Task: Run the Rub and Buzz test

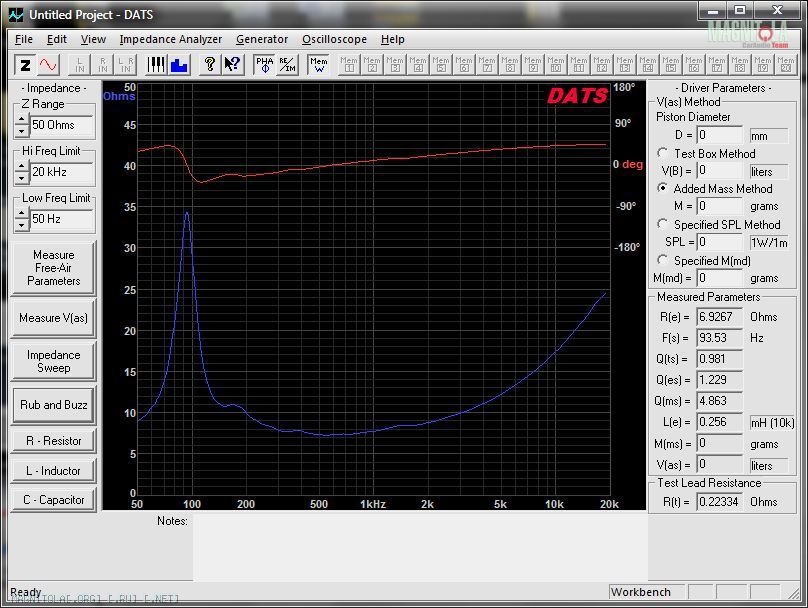Action: coord(54,405)
